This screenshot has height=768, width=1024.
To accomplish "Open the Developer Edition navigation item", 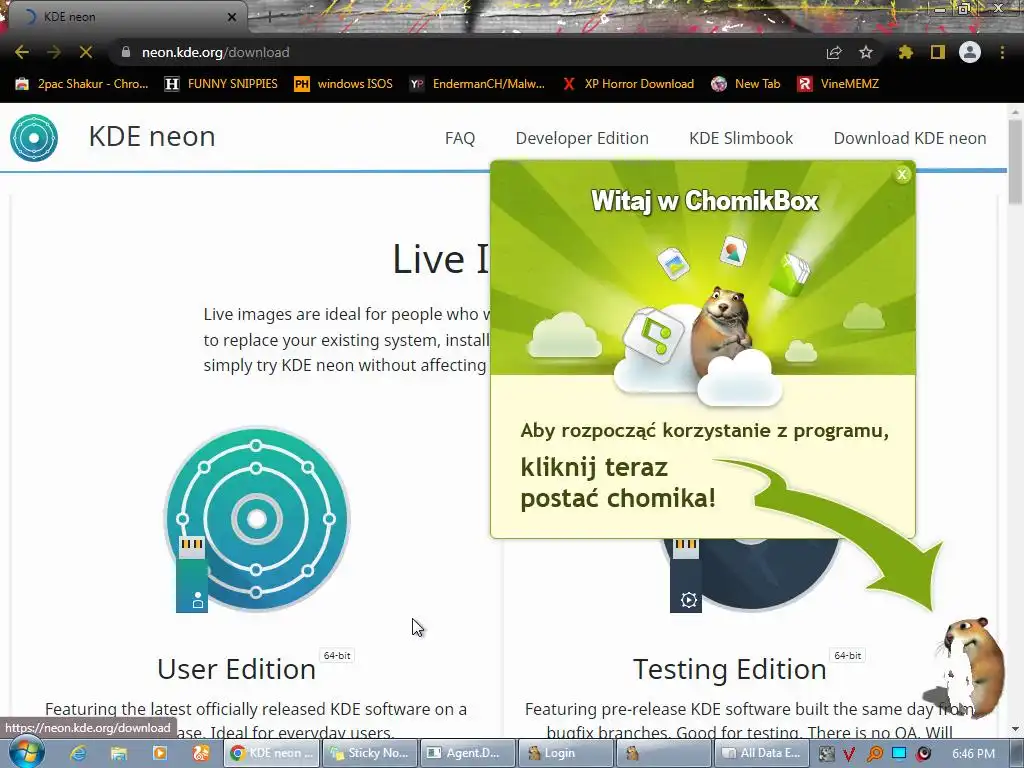I will (582, 138).
